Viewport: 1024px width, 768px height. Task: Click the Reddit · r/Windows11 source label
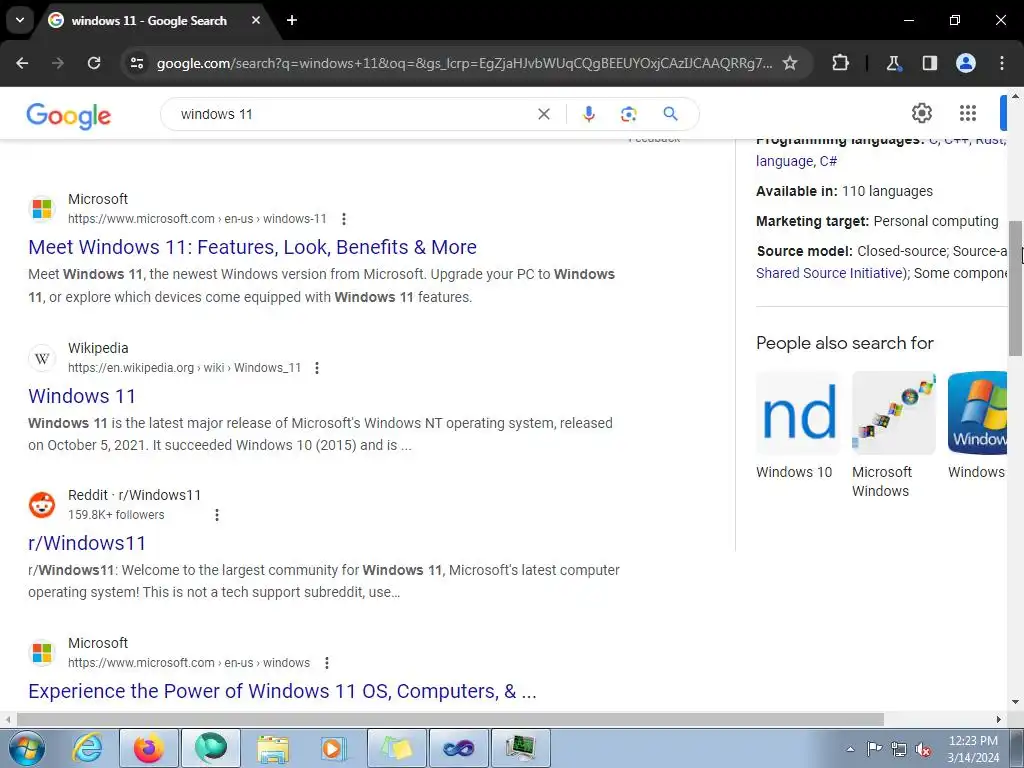coord(135,495)
